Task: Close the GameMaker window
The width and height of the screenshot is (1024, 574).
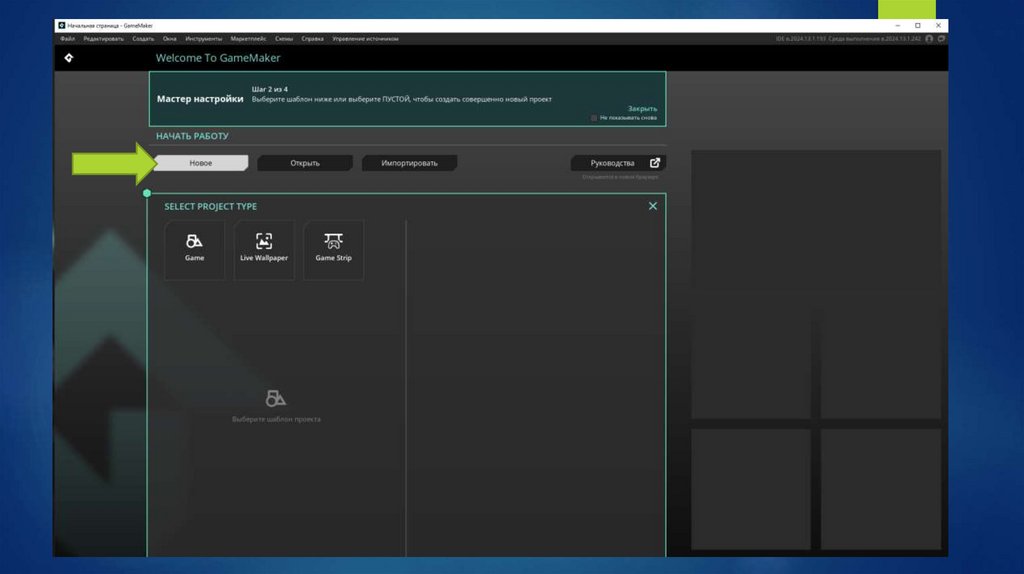Action: 938,25
